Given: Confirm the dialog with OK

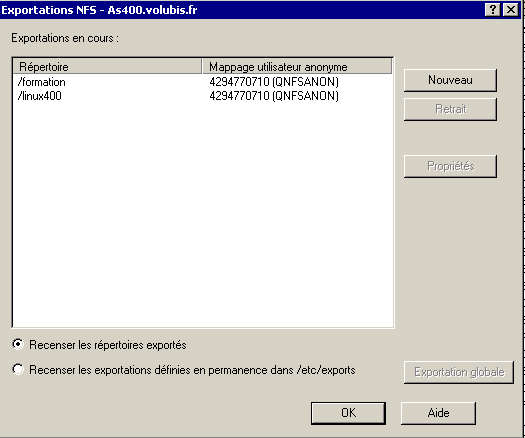Looking at the screenshot, I should (348, 413).
